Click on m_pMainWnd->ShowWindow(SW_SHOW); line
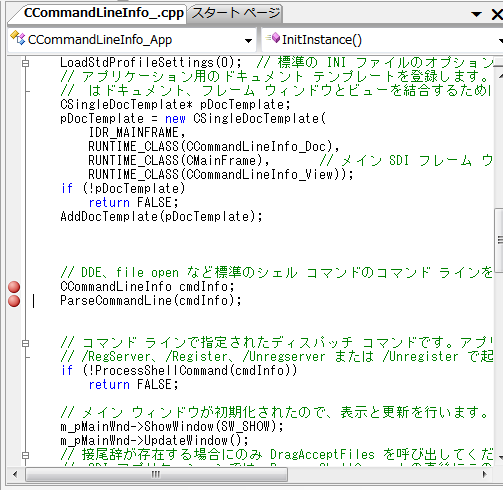Screen dimensions: 503x490 point(172,427)
